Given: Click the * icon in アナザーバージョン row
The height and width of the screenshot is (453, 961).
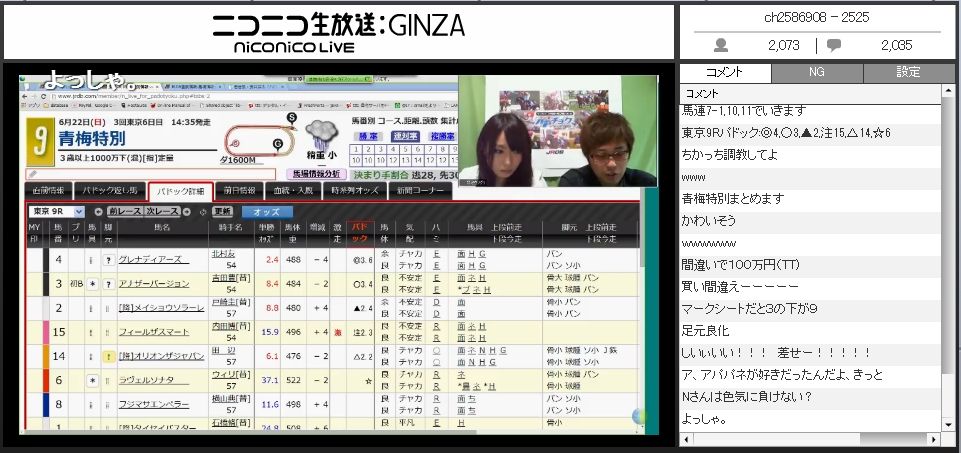Looking at the screenshot, I should pyautogui.click(x=92, y=284).
